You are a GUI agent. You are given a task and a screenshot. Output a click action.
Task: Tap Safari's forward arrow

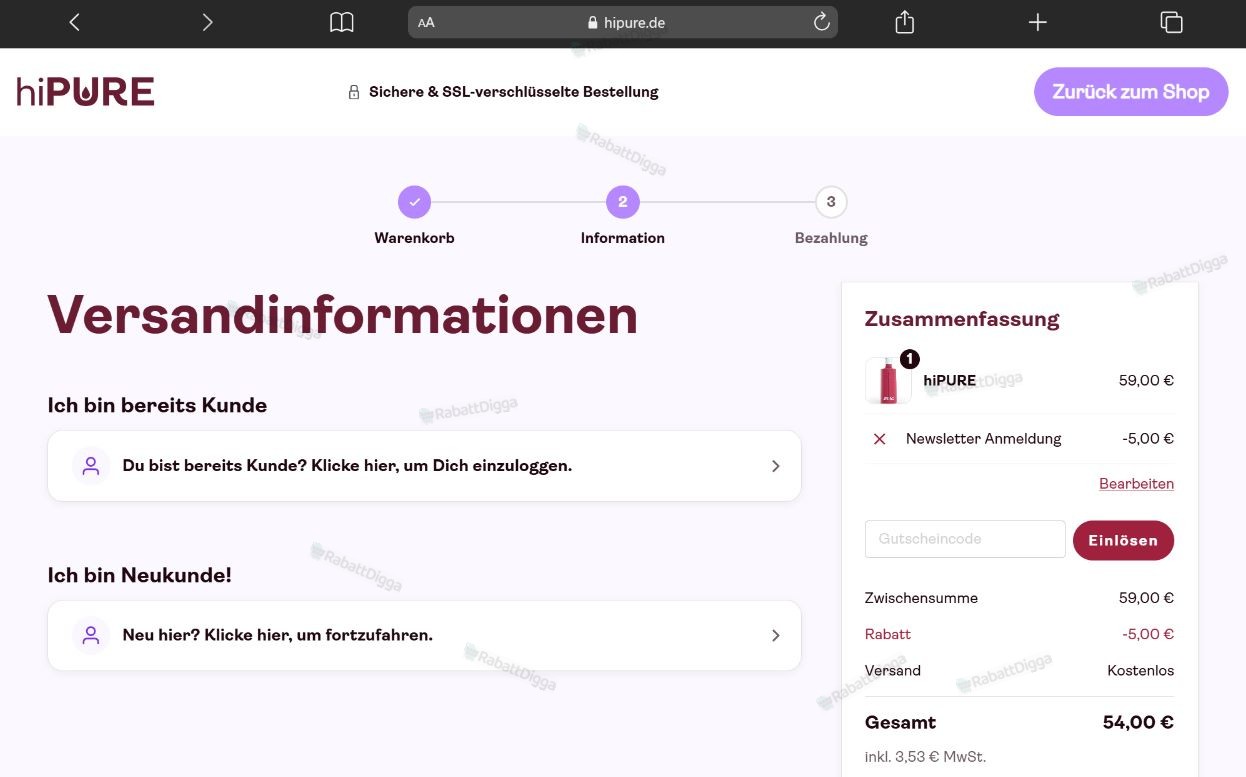(207, 22)
